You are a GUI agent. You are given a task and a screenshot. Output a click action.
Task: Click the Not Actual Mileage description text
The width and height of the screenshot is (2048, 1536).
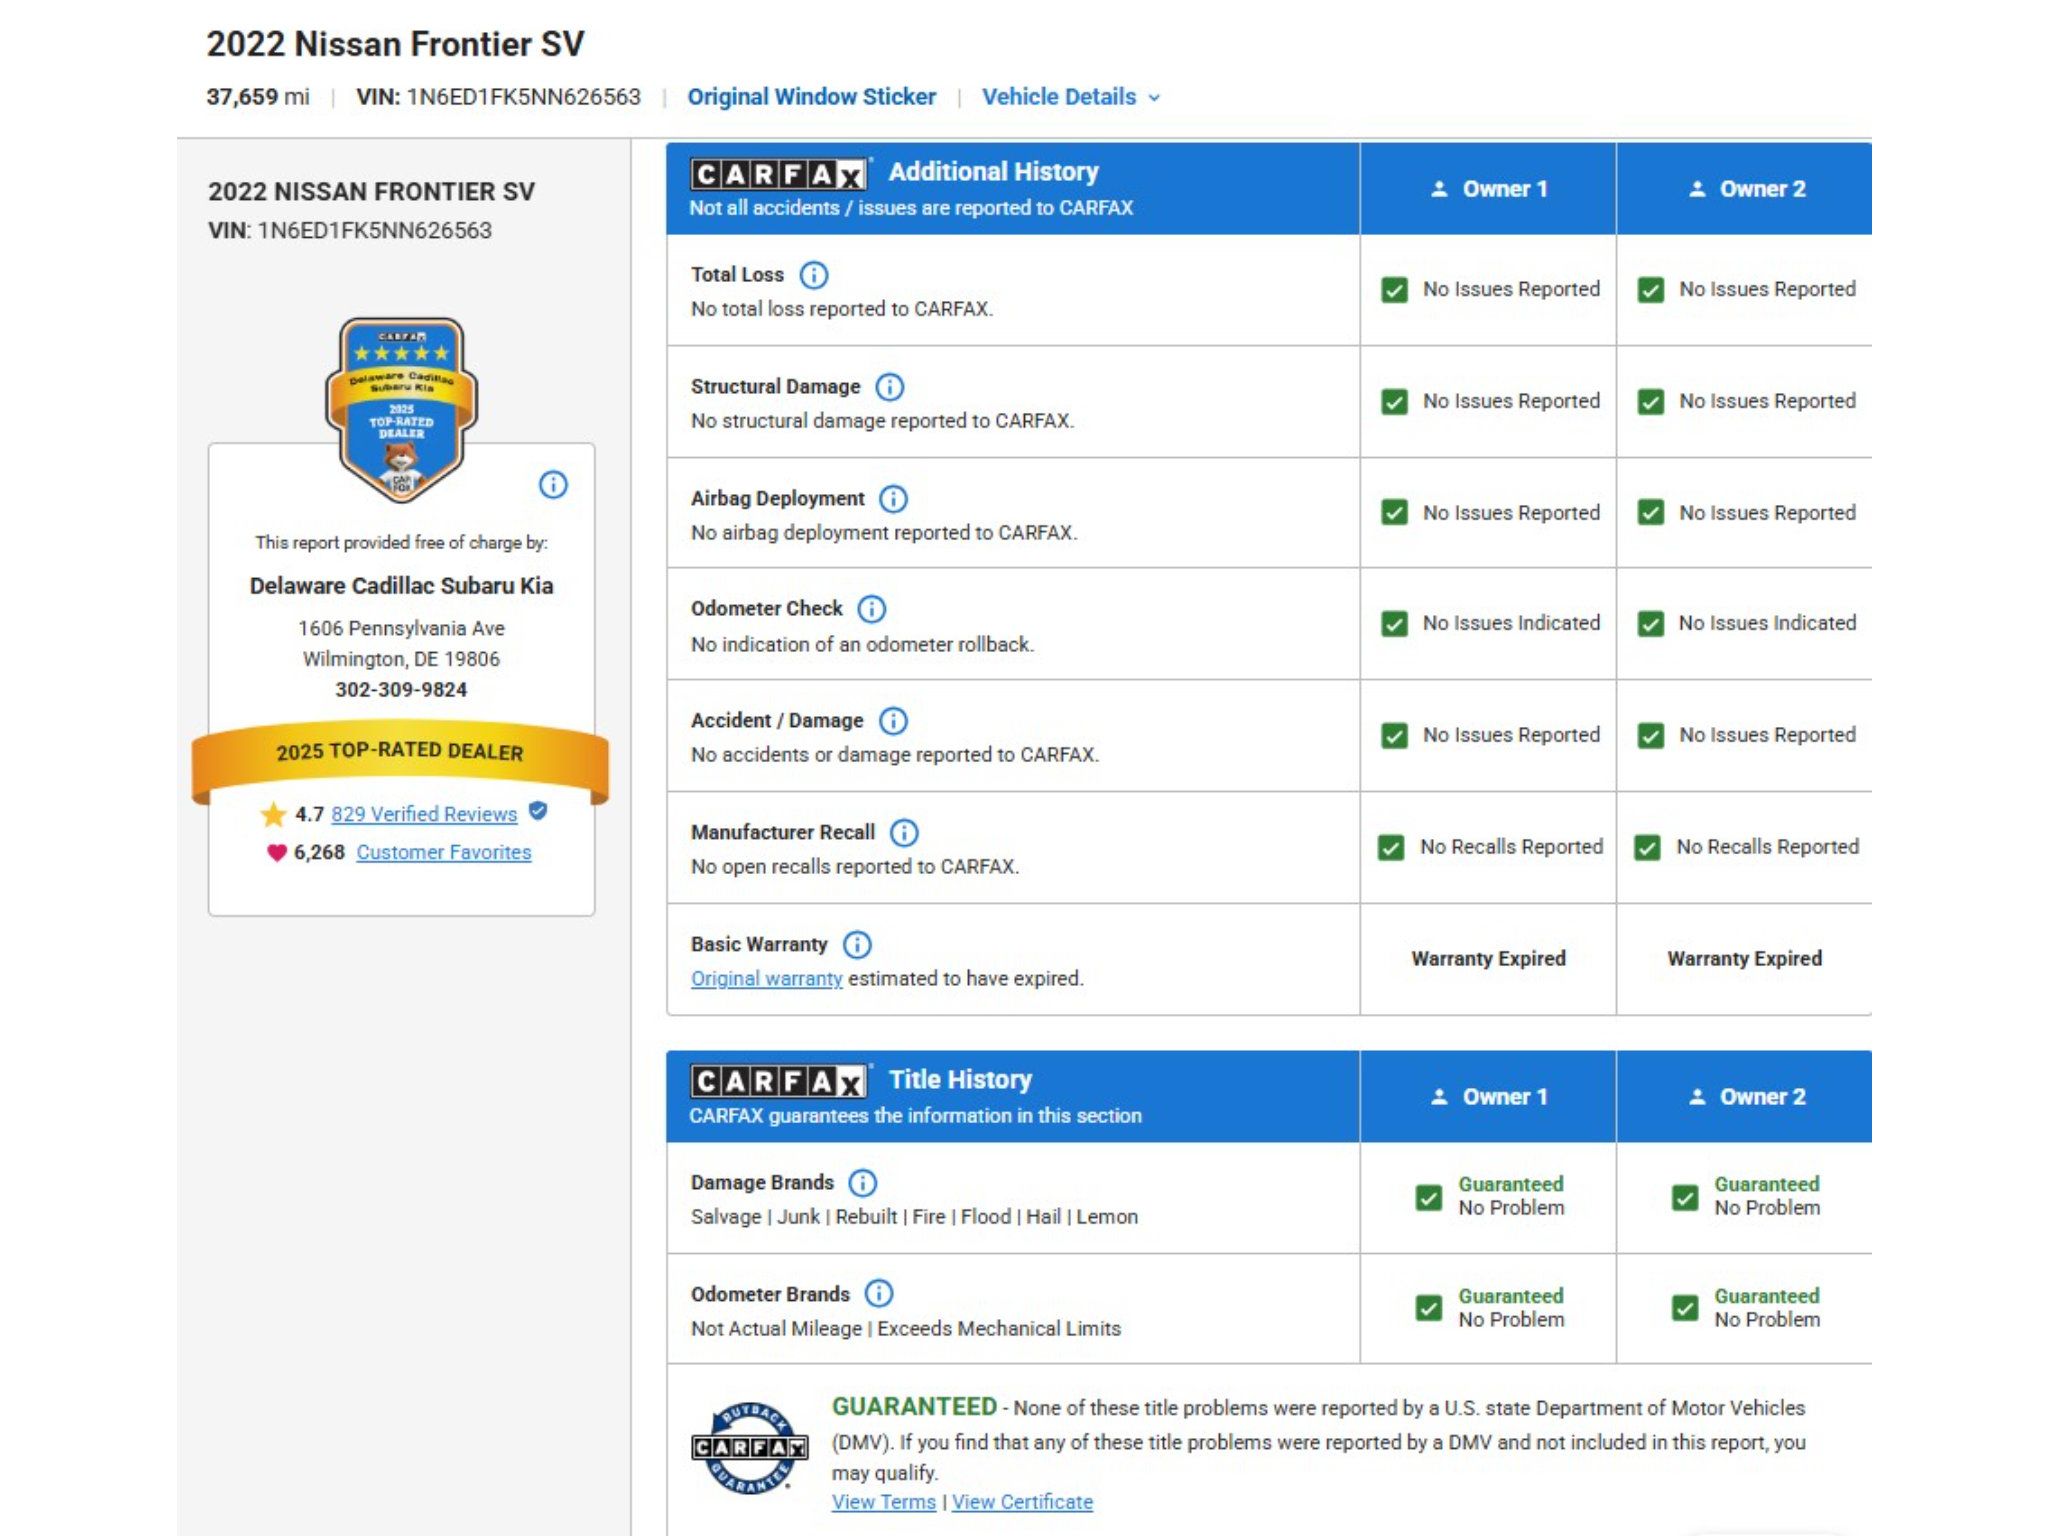906,1329
